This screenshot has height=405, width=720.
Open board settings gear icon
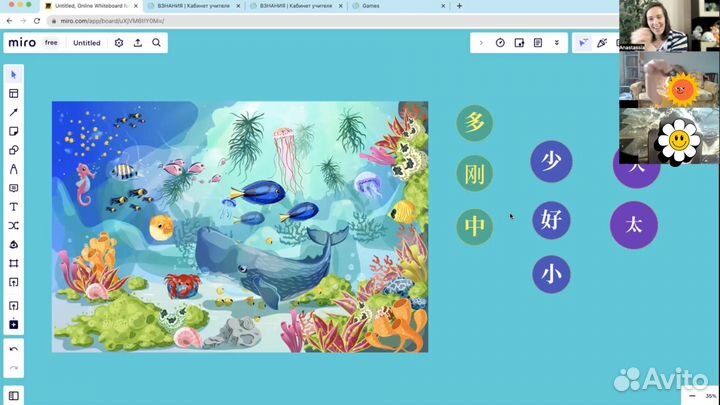tap(119, 43)
